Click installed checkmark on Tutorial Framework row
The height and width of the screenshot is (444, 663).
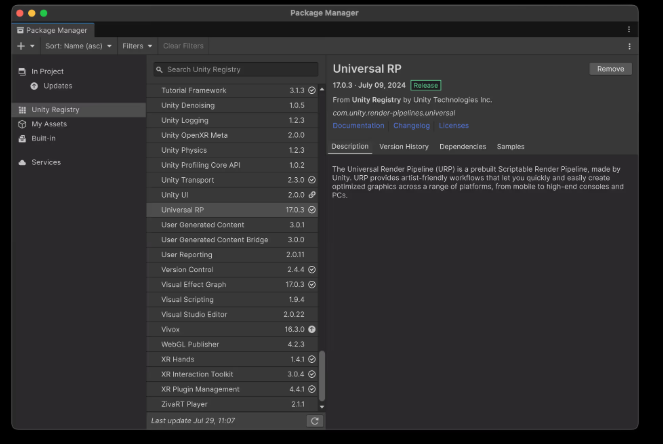[312, 90]
